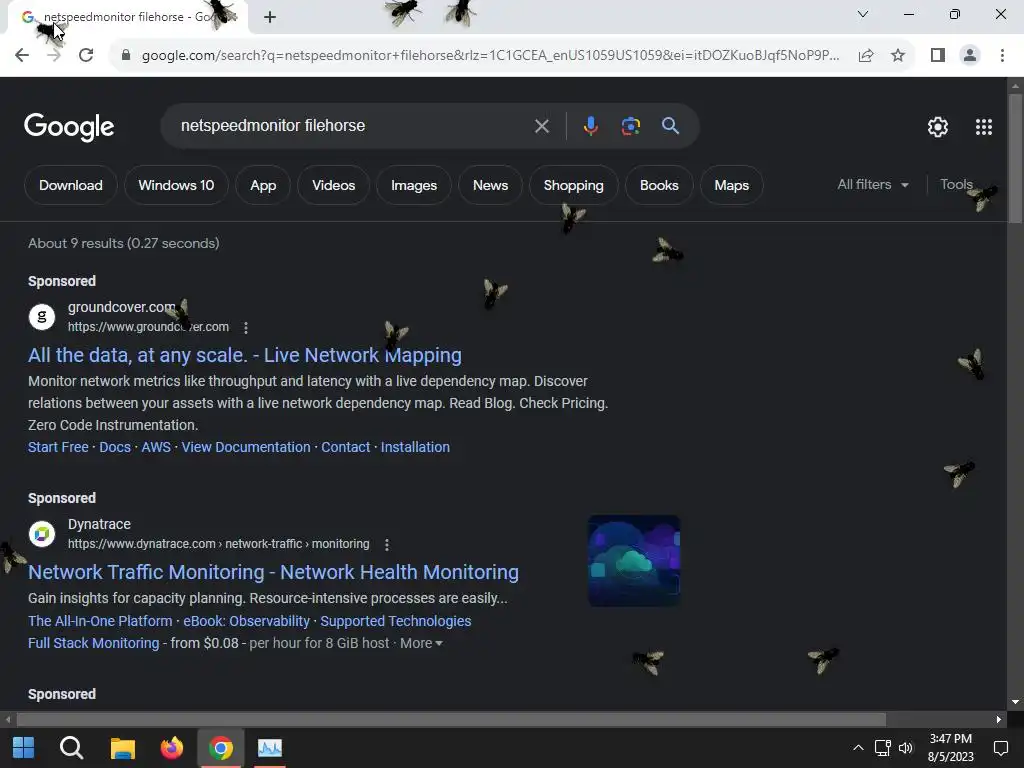Open File Explorer from taskbar
1024x768 pixels.
(x=122, y=748)
